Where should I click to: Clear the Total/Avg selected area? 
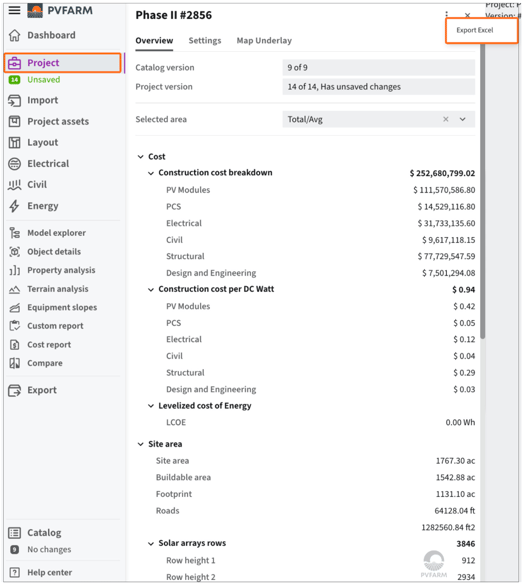pos(446,119)
